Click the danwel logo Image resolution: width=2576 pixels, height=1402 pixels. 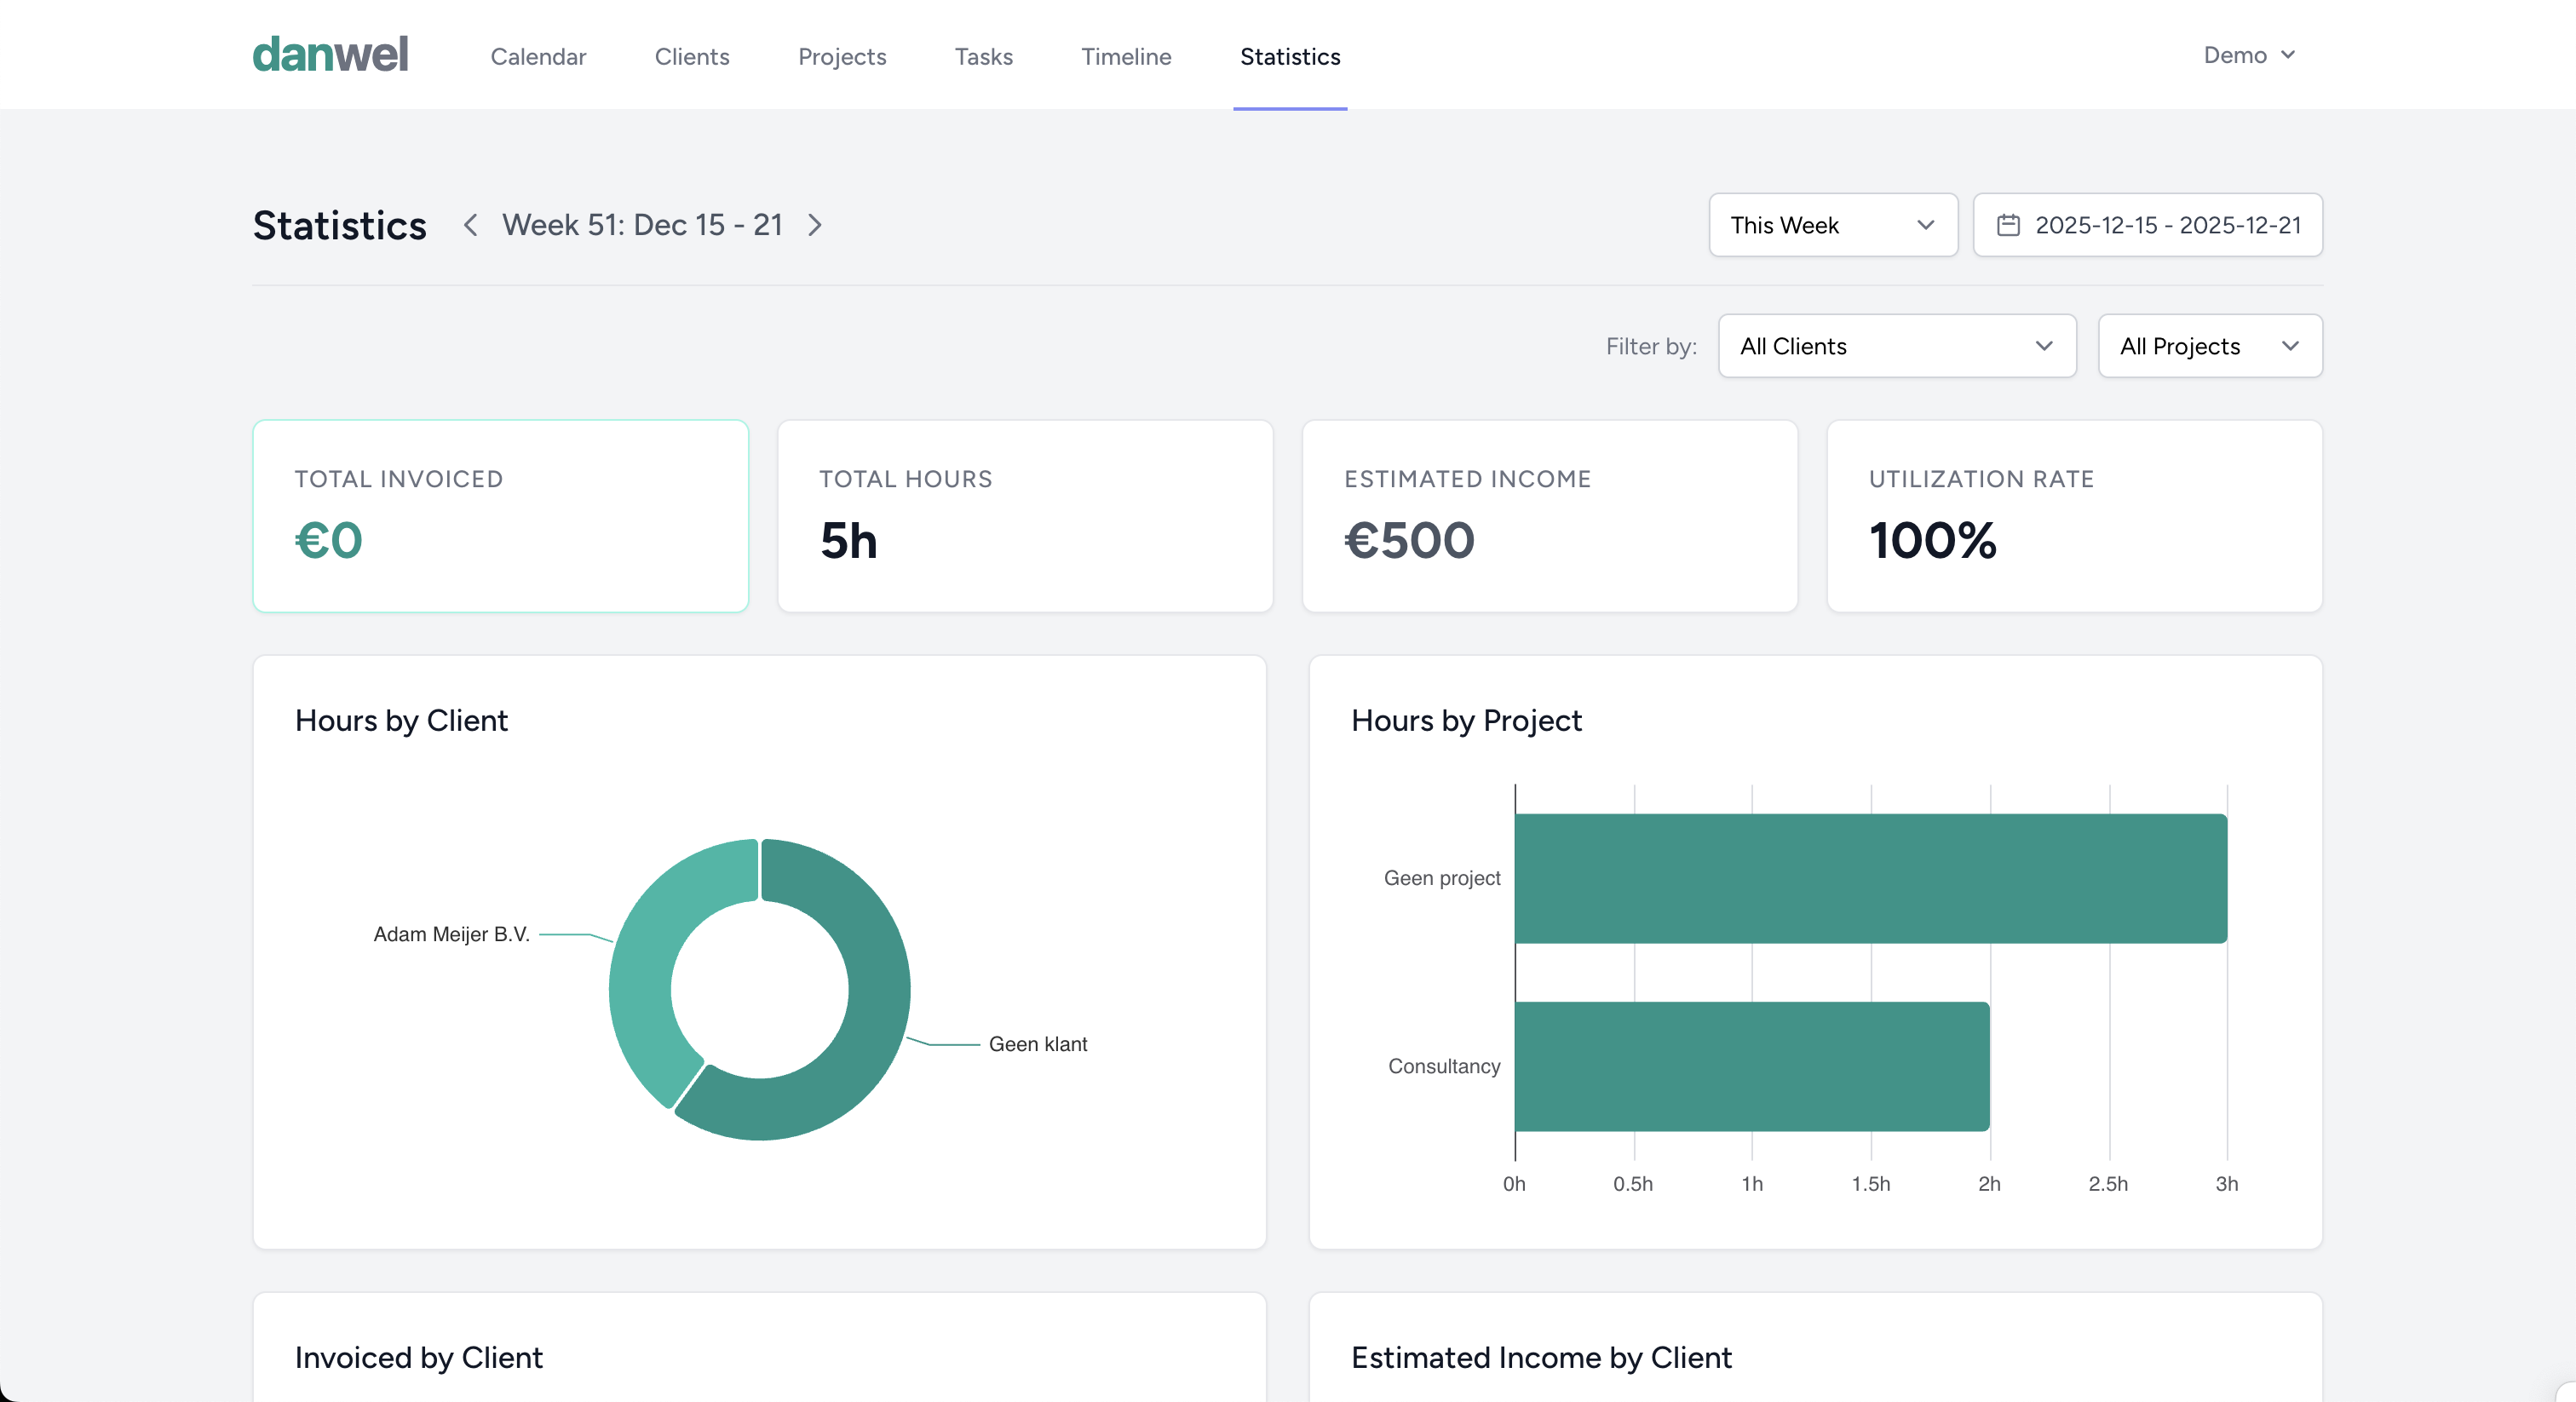click(330, 55)
